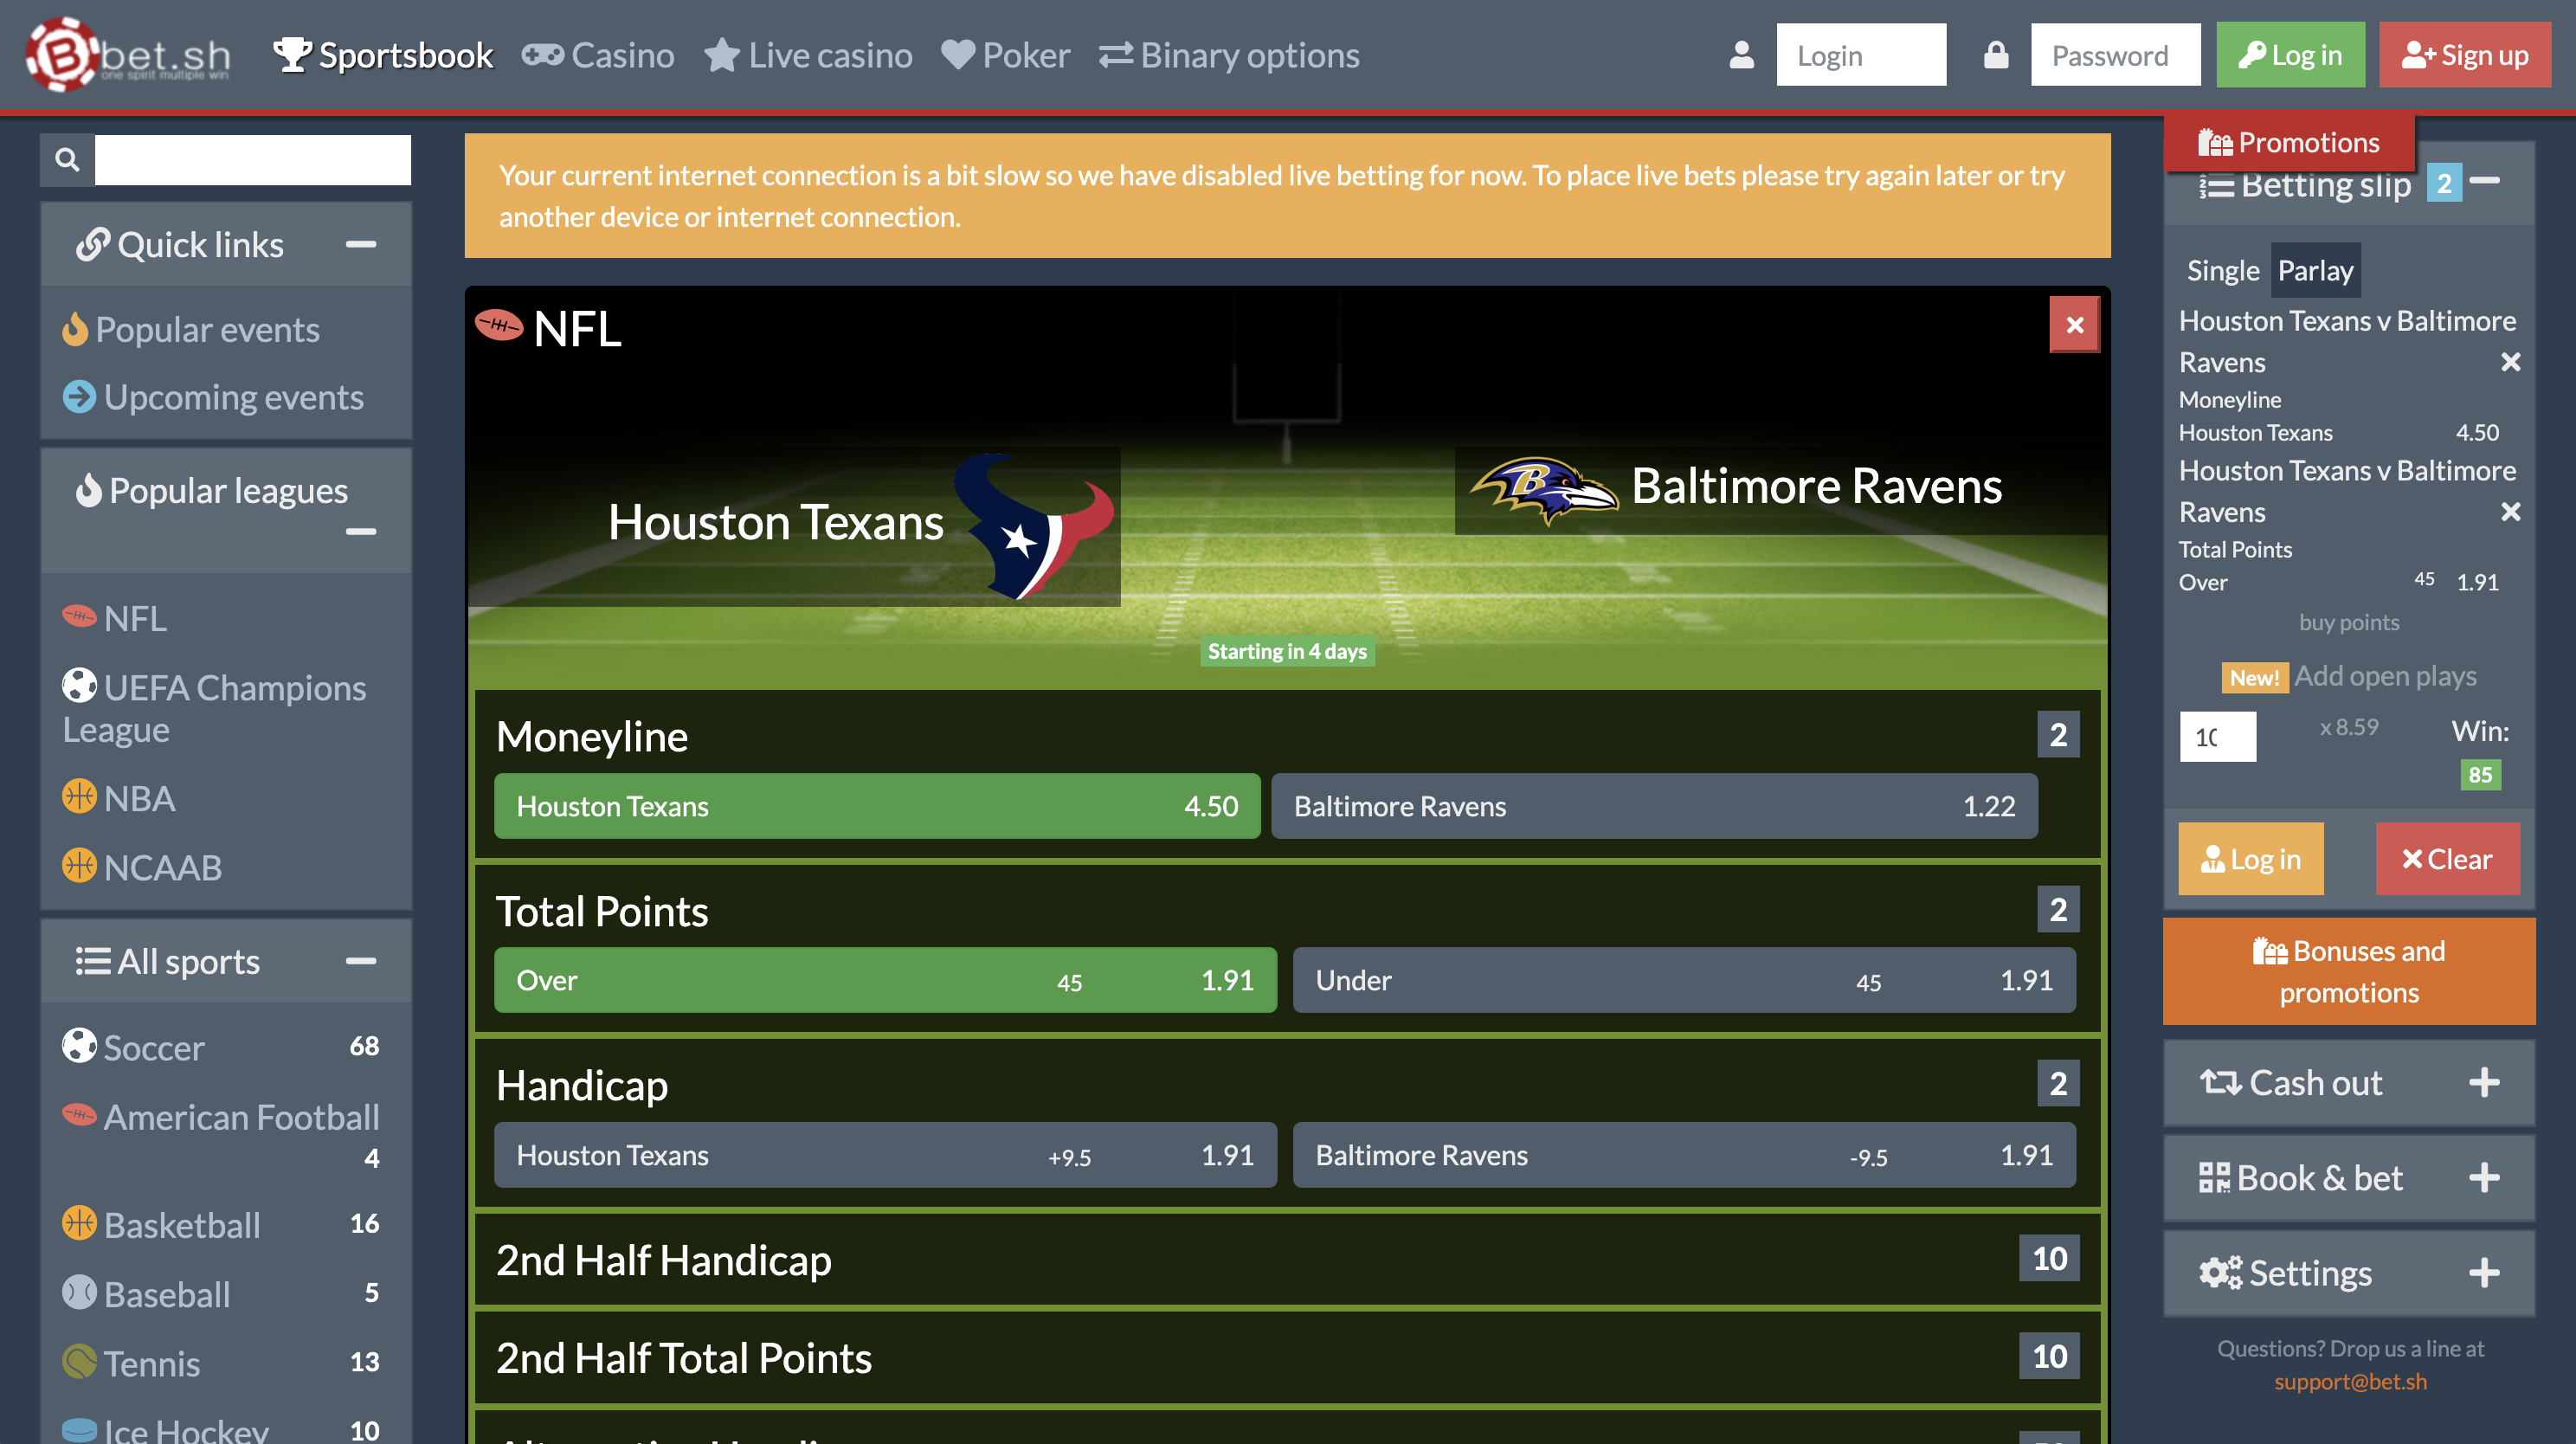Open Poker using the heart icon
Image resolution: width=2576 pixels, height=1444 pixels.
point(958,55)
